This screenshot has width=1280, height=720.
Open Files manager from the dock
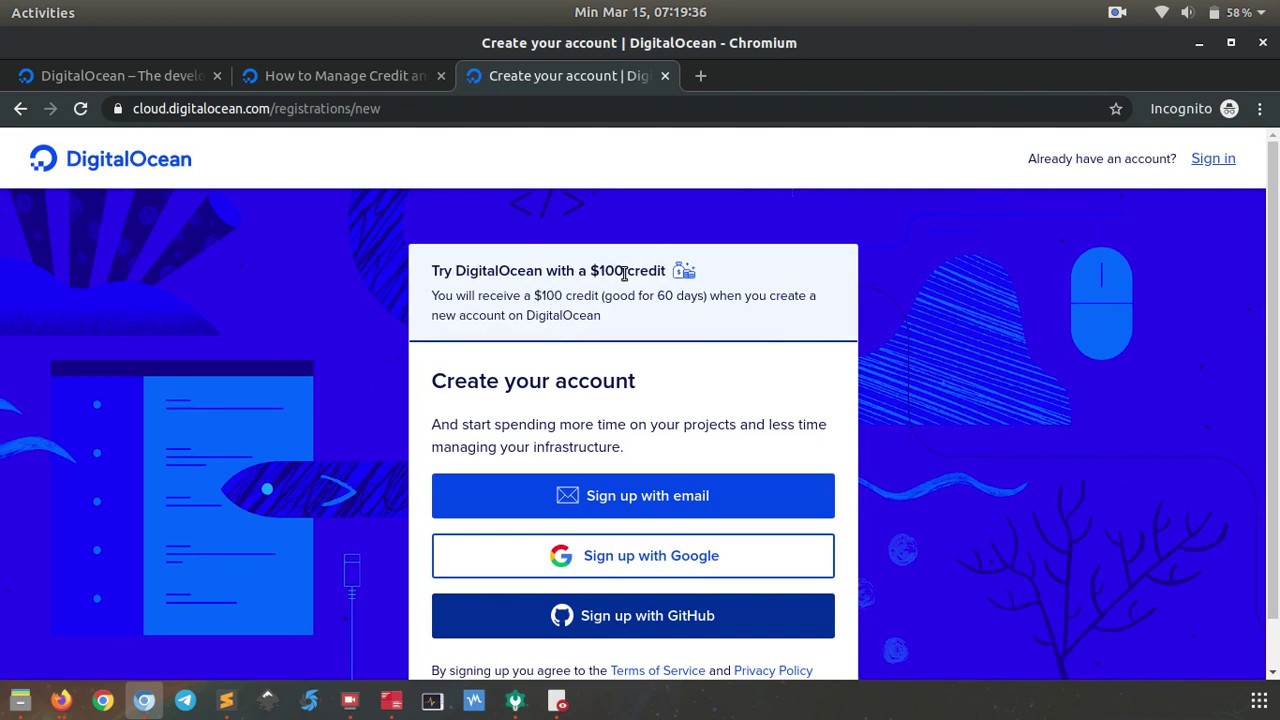[21, 701]
